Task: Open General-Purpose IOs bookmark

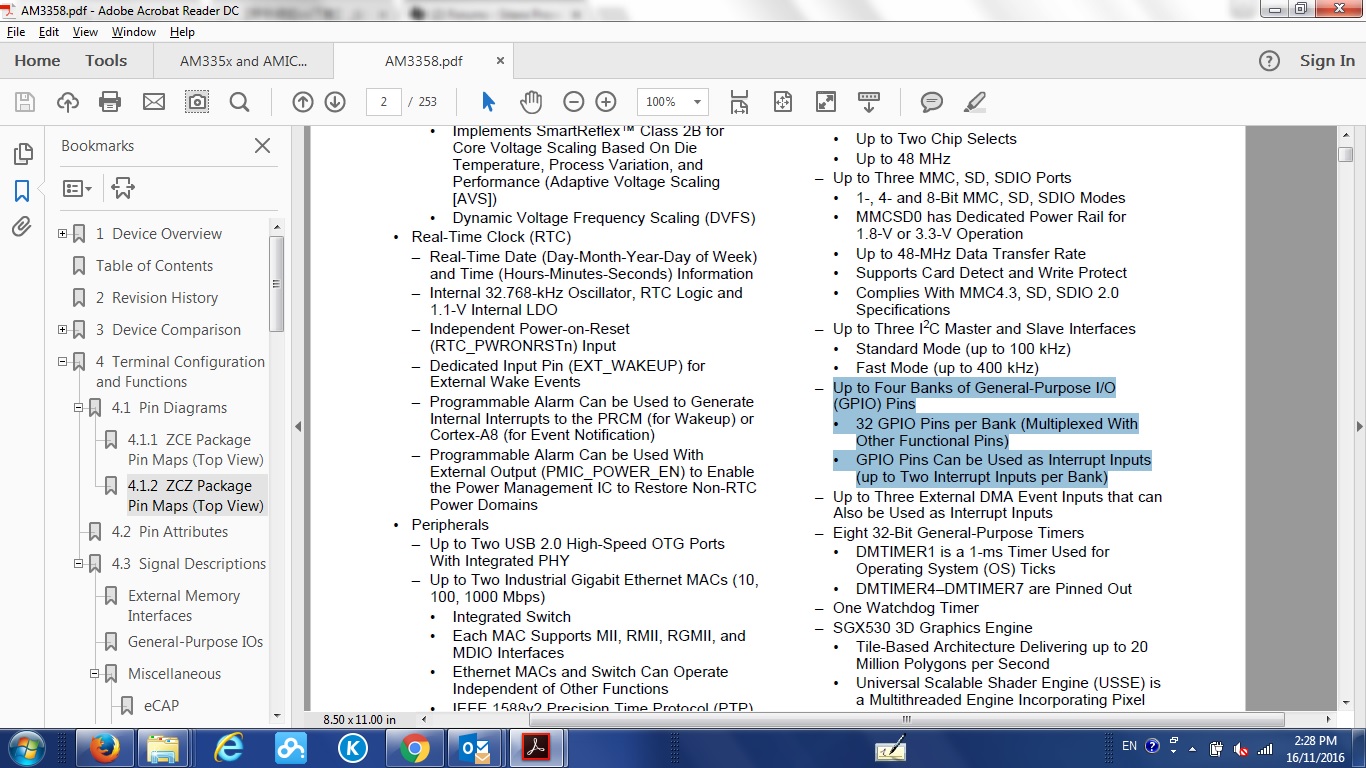Action: tap(195, 642)
